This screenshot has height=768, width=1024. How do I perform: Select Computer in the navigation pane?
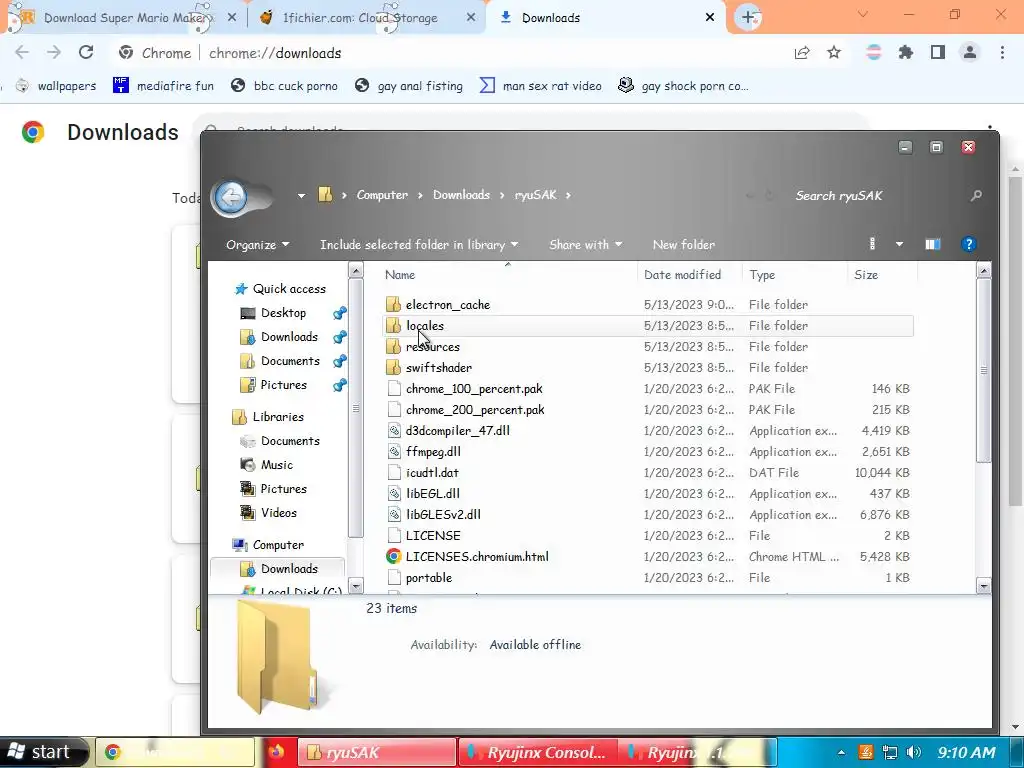278,545
